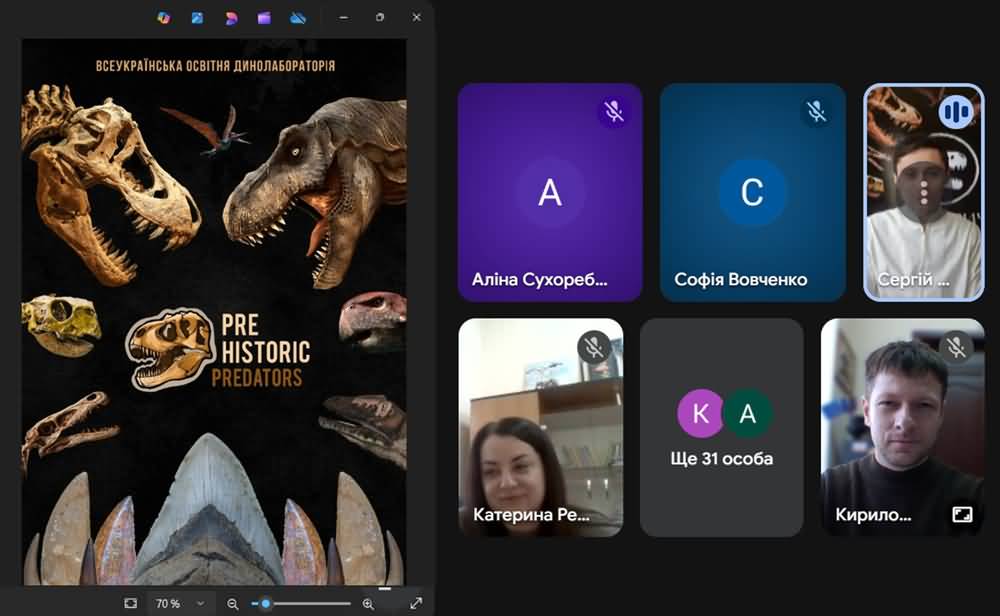1000x616 pixels.
Task: Click the OneDrive cloud sync icon
Action: [298, 17]
